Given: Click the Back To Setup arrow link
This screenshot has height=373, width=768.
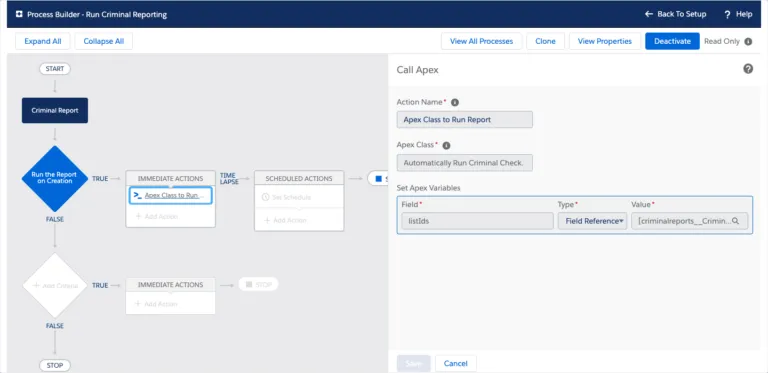Looking at the screenshot, I should (675, 14).
